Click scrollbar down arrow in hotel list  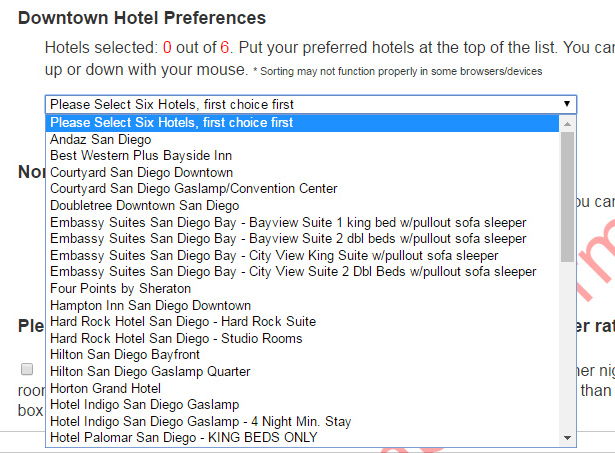pos(567,438)
